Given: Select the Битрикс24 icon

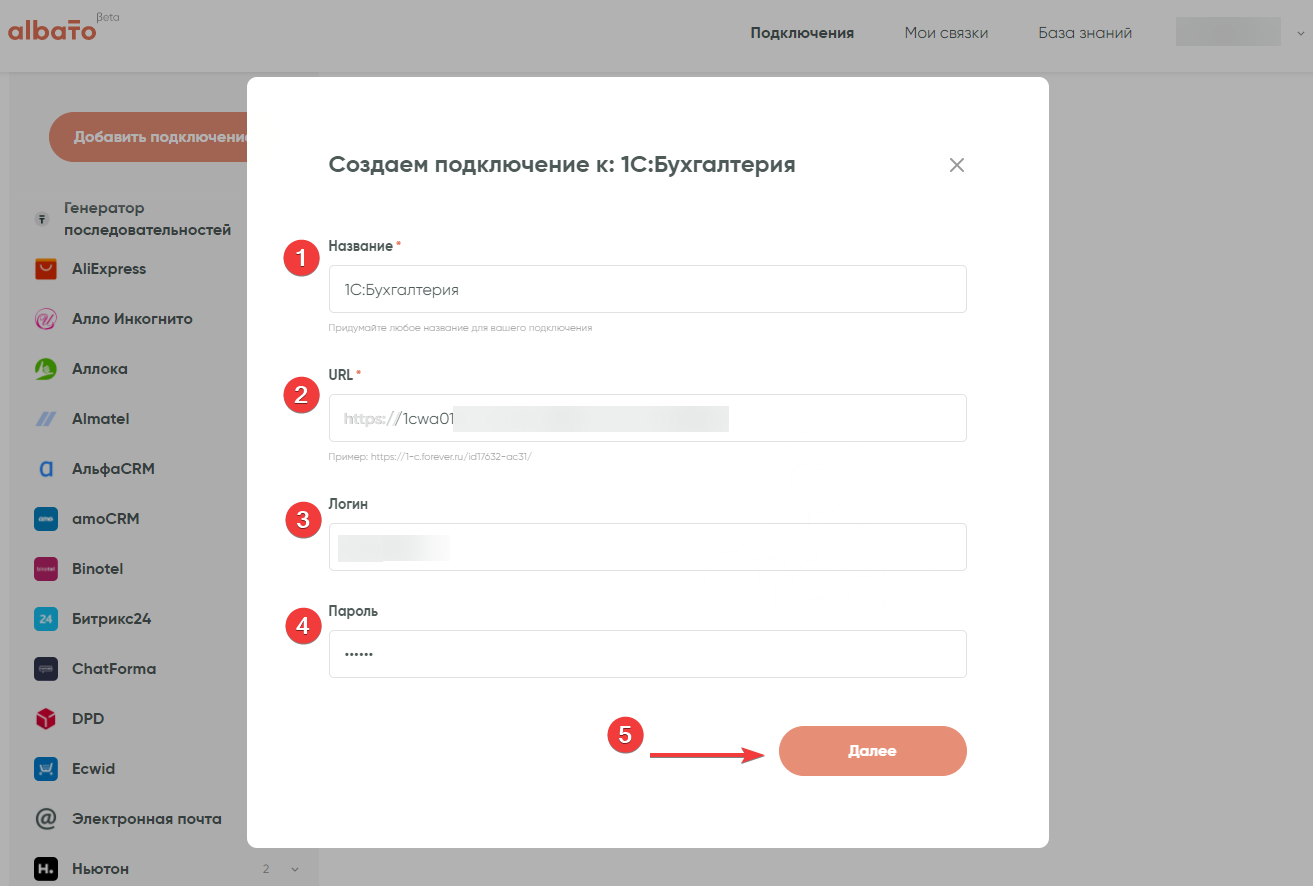Looking at the screenshot, I should click(x=45, y=619).
